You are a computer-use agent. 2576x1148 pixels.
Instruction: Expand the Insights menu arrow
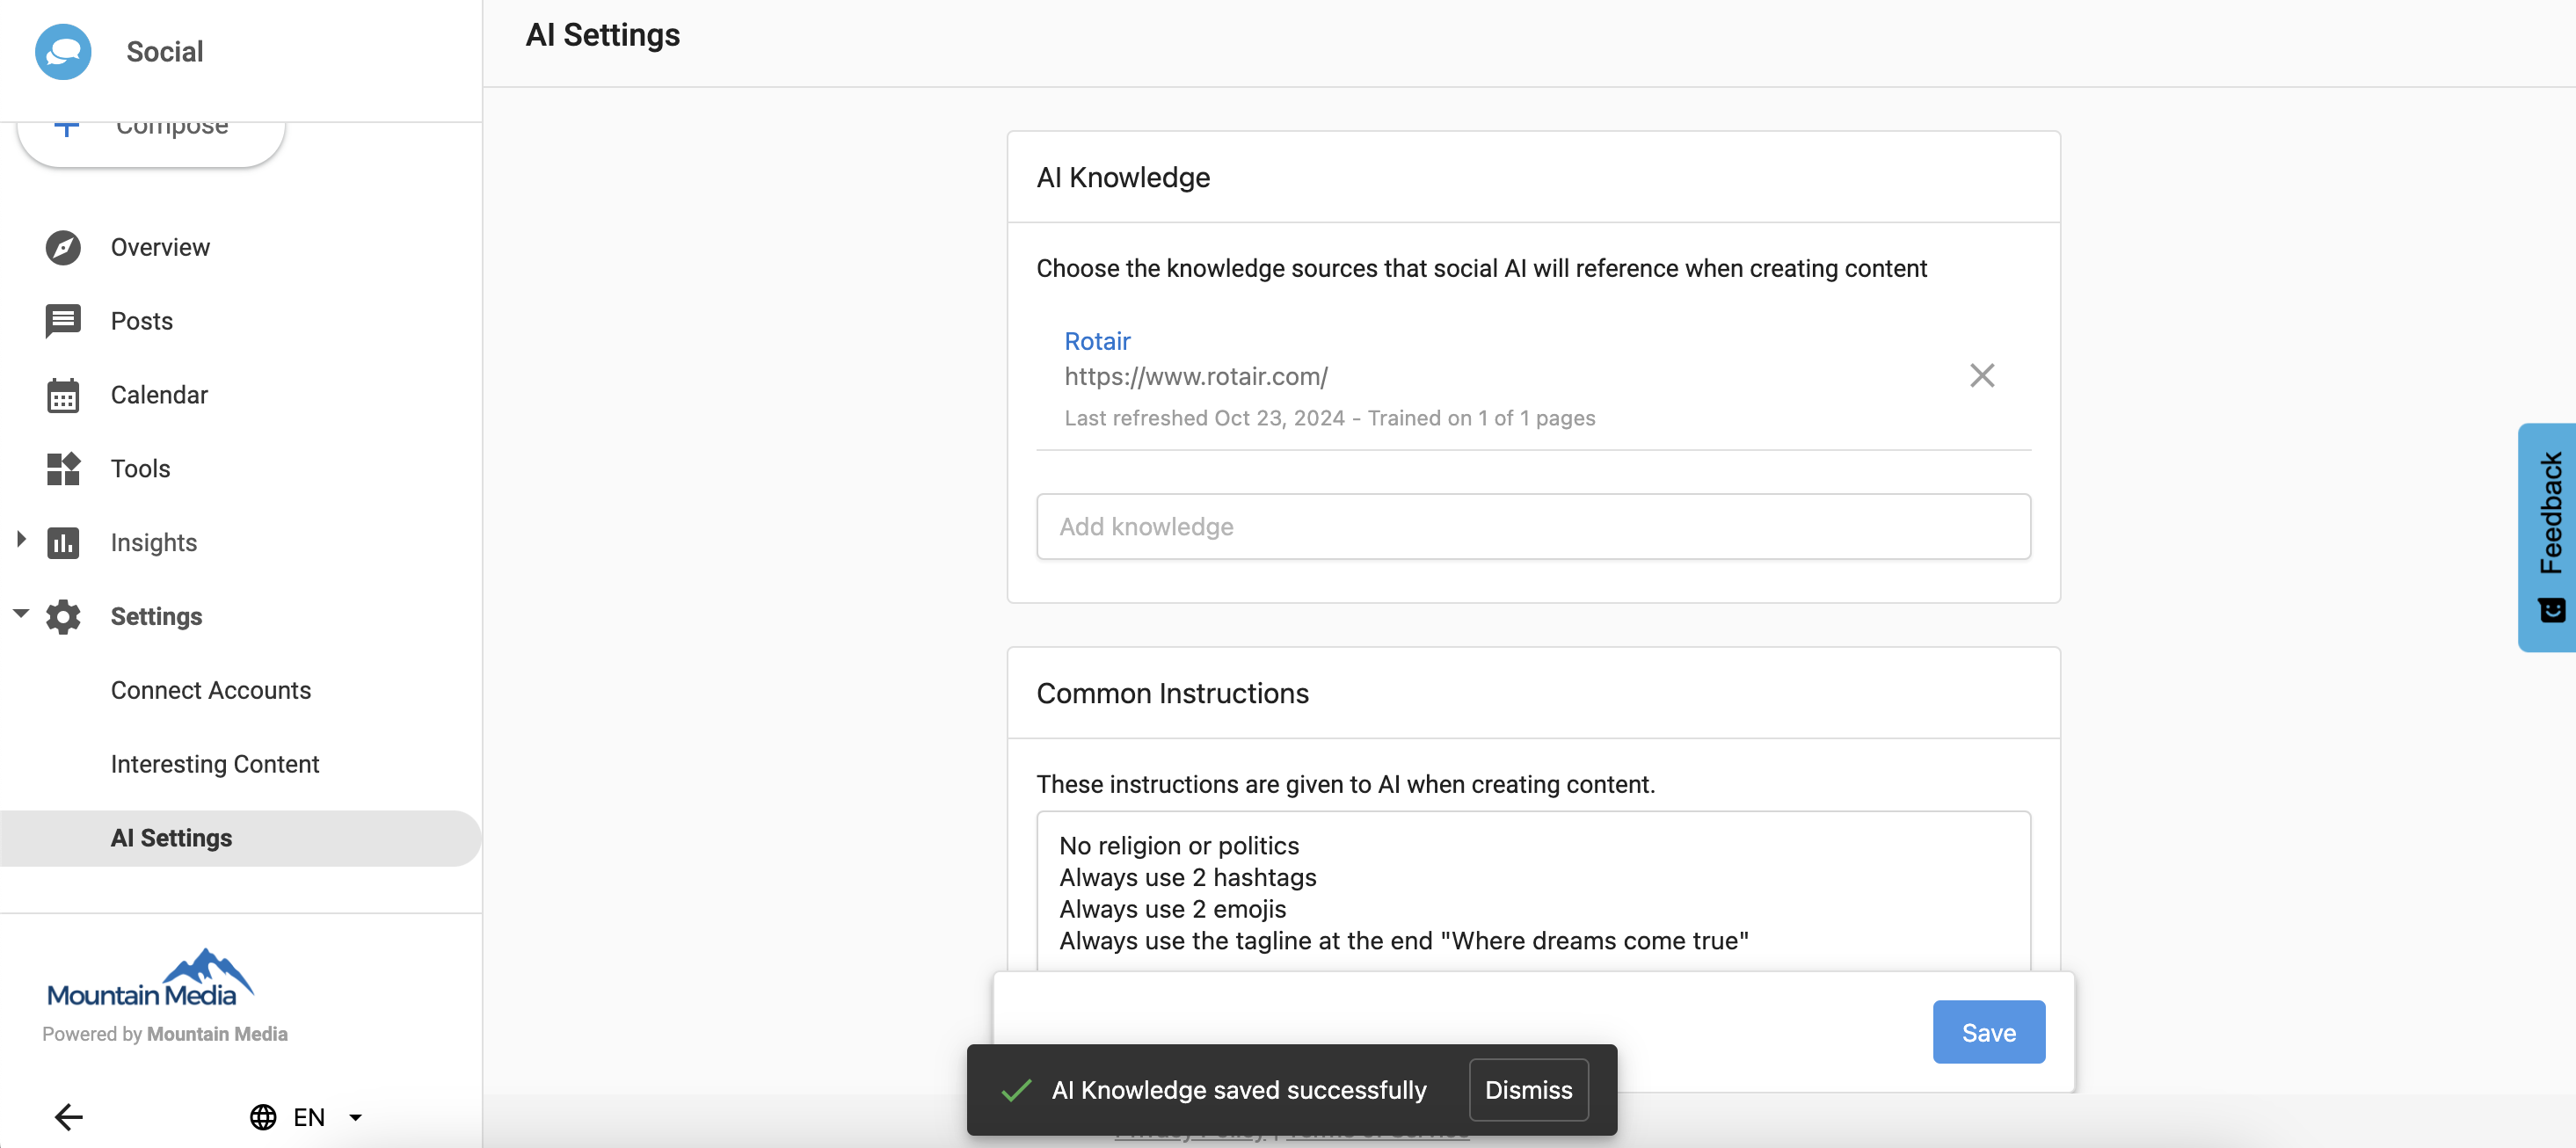point(21,540)
